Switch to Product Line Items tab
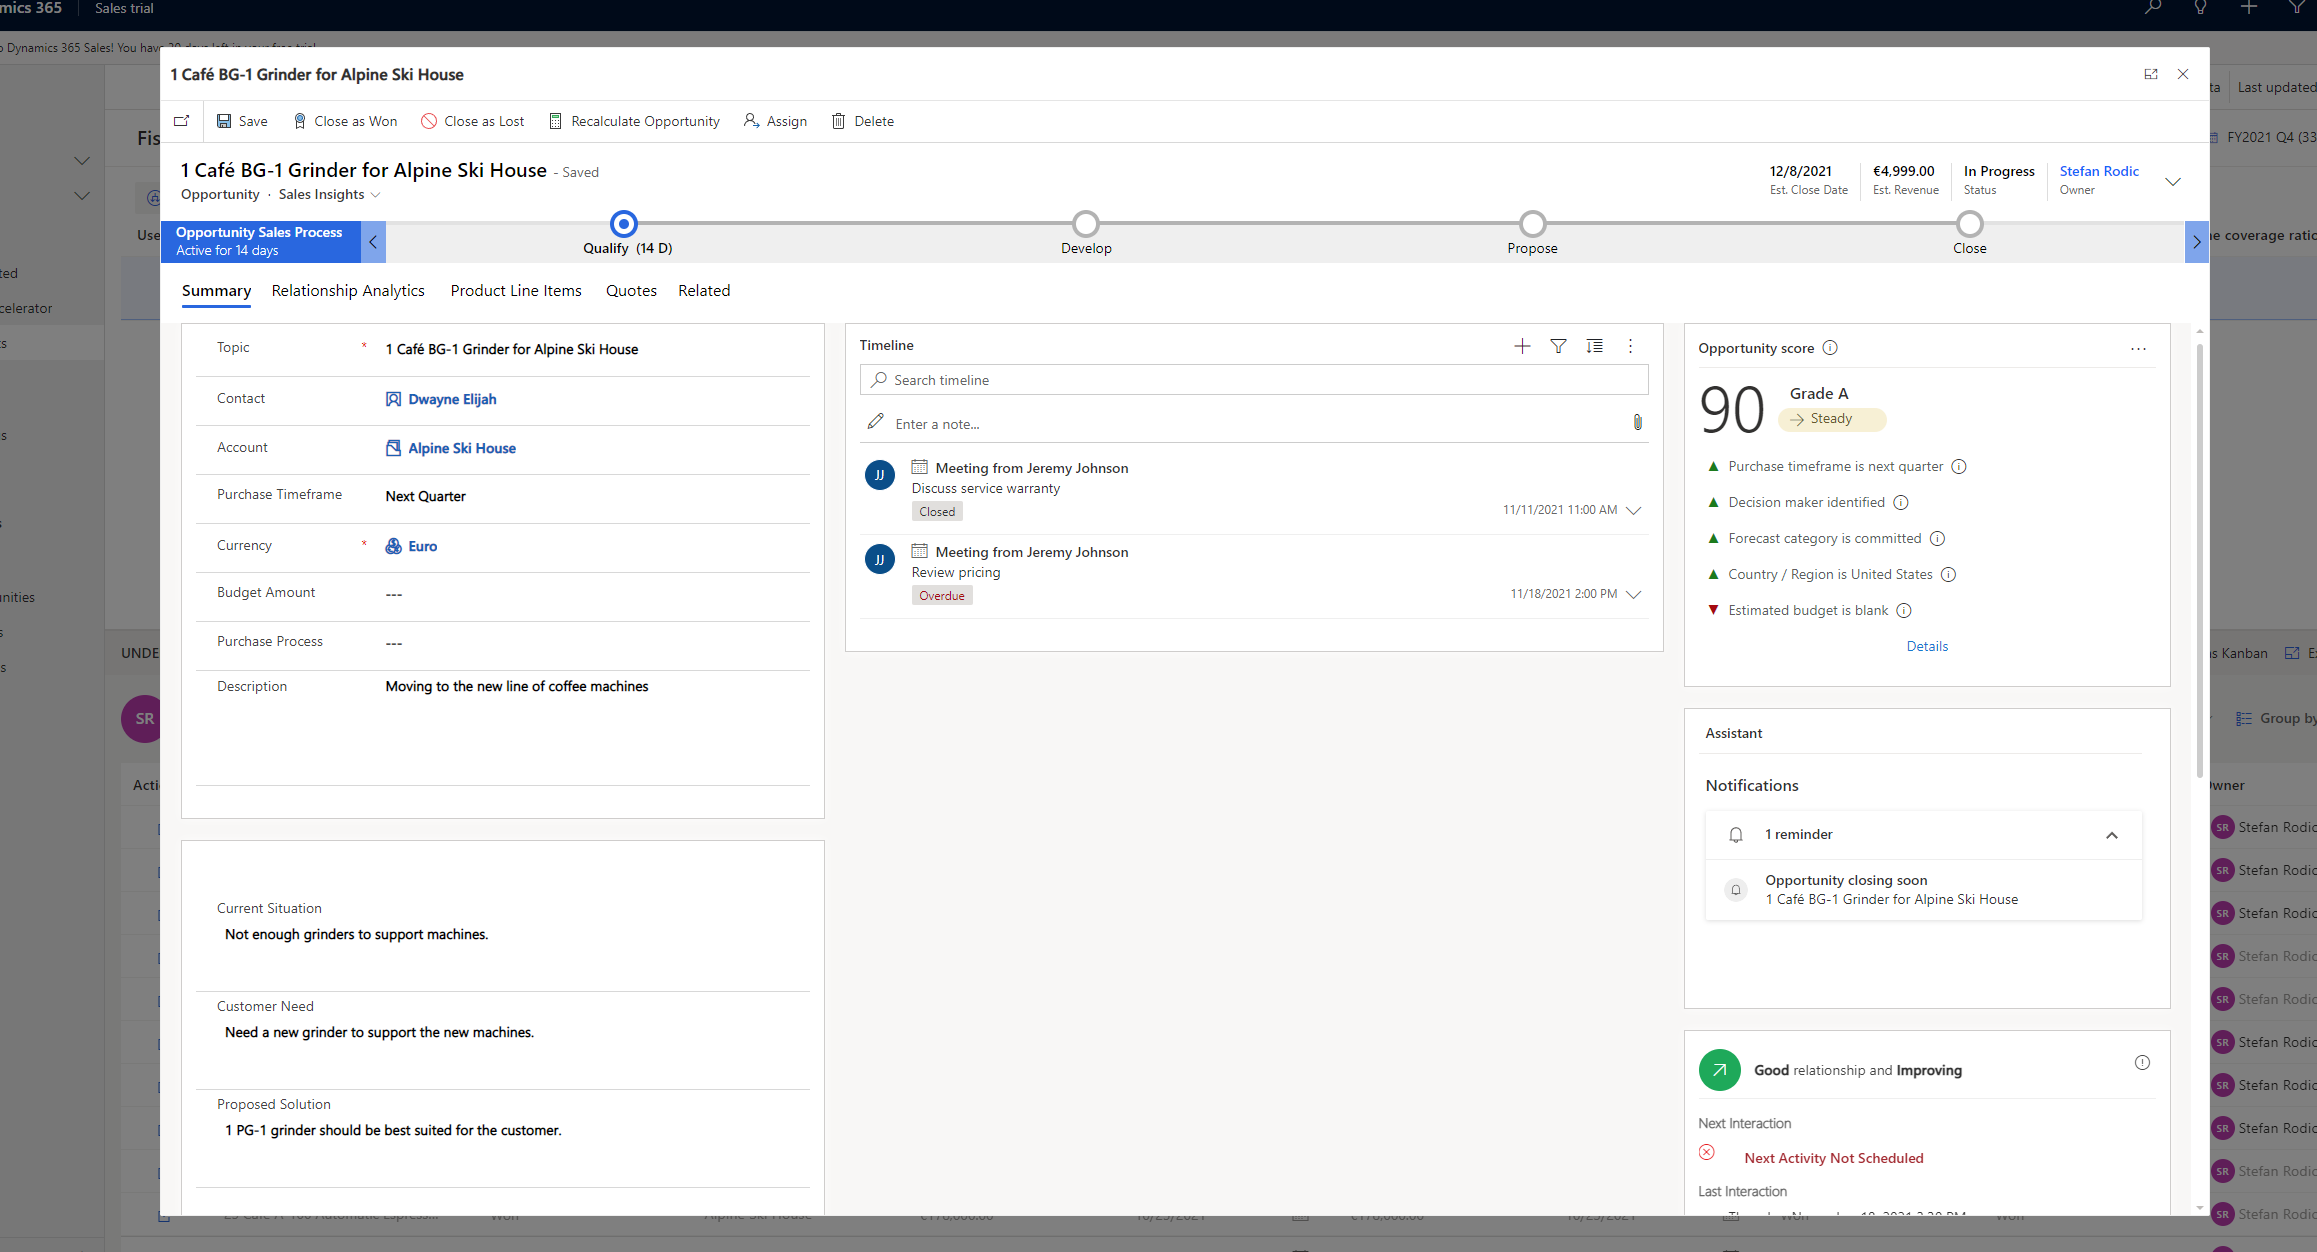Screen dimensions: 2317x1252 tap(516, 291)
